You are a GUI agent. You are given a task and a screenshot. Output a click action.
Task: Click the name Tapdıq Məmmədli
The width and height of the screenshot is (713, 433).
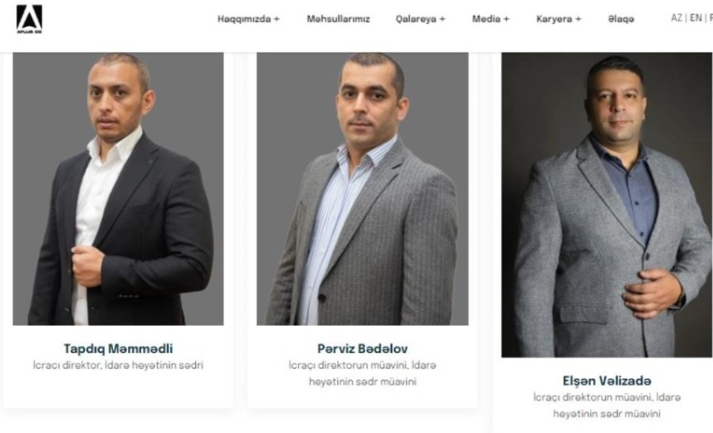[118, 349]
